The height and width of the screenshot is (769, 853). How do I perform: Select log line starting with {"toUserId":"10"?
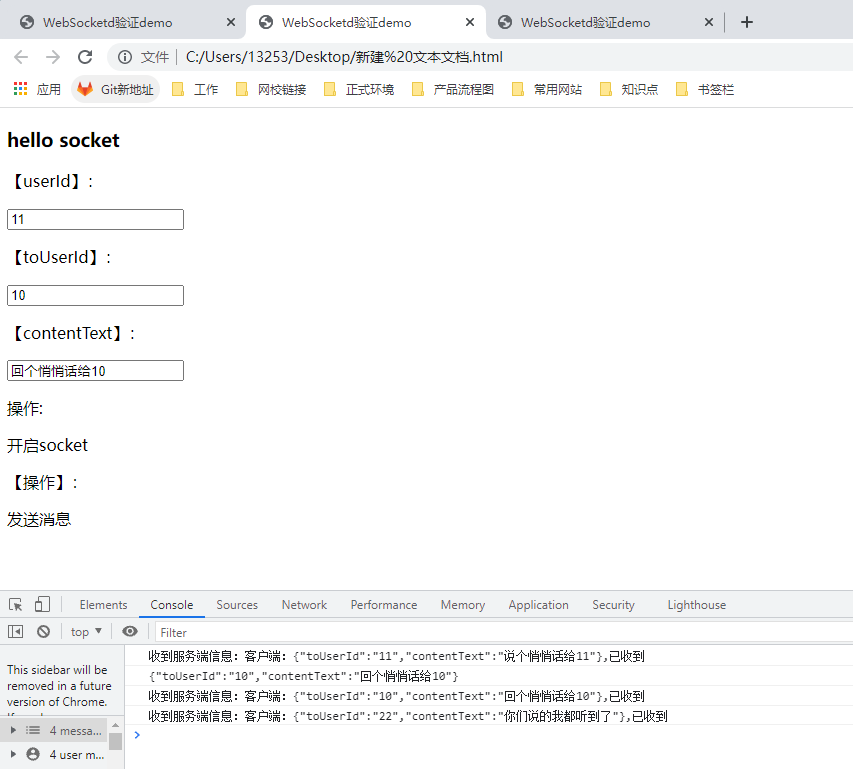tap(489, 676)
